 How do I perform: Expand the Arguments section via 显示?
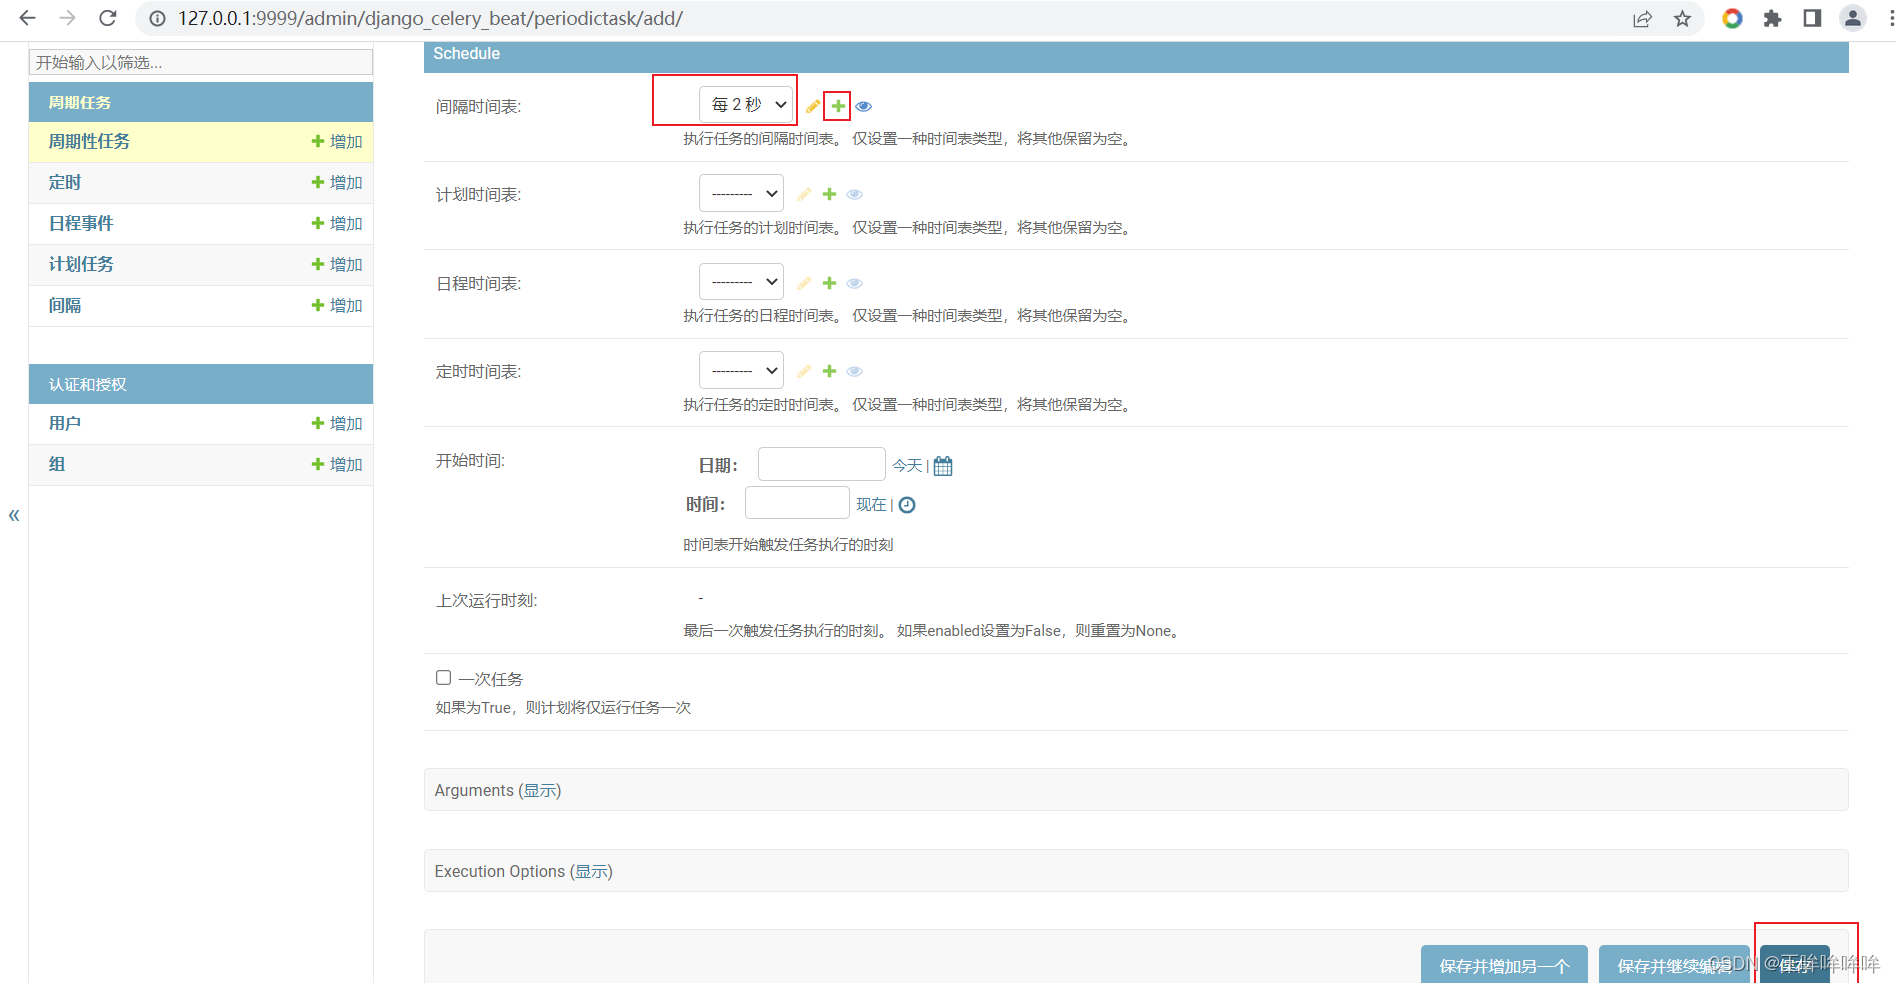pos(540,791)
